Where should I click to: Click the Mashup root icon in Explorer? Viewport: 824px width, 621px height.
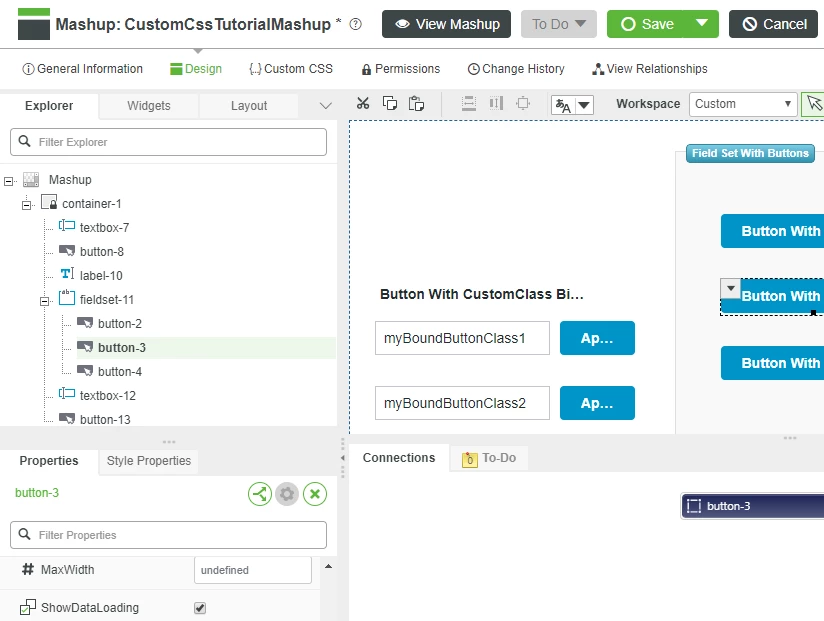click(31, 179)
